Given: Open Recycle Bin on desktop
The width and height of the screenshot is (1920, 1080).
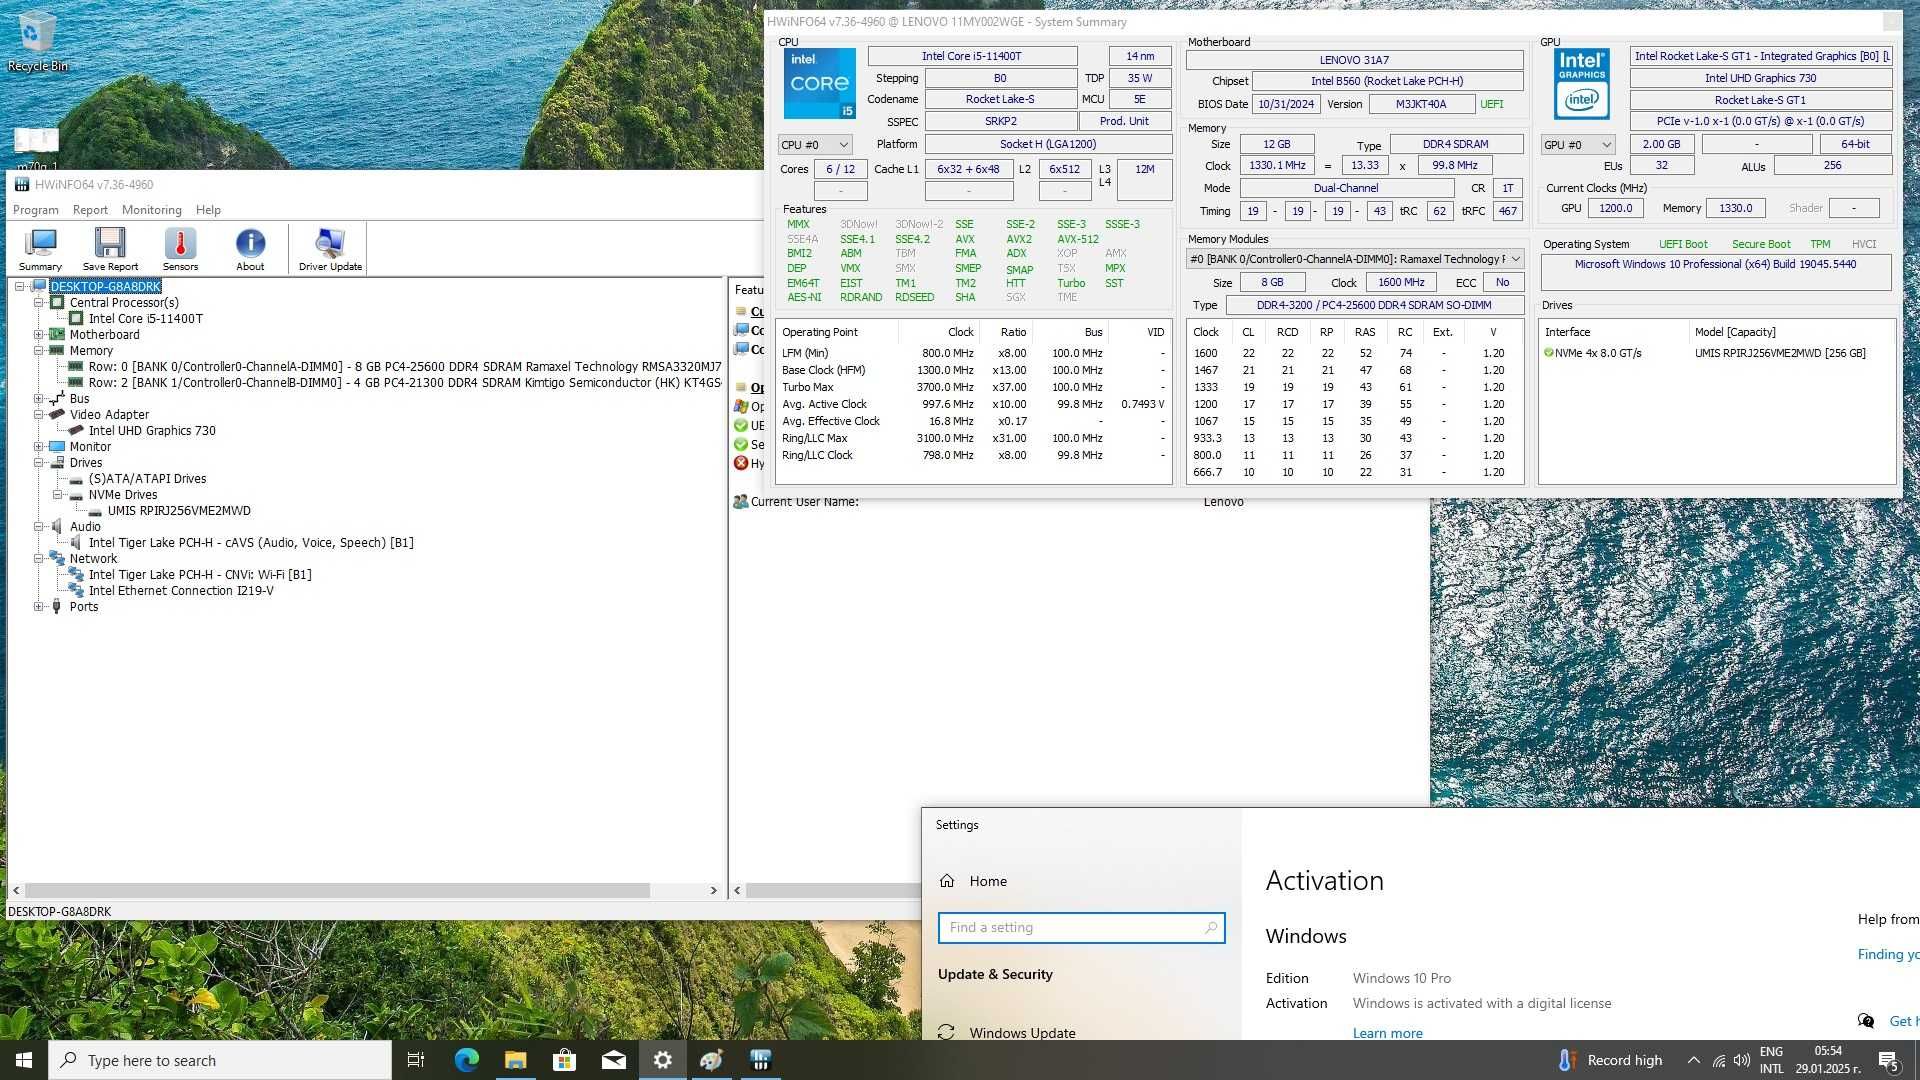Looking at the screenshot, I should click(37, 42).
